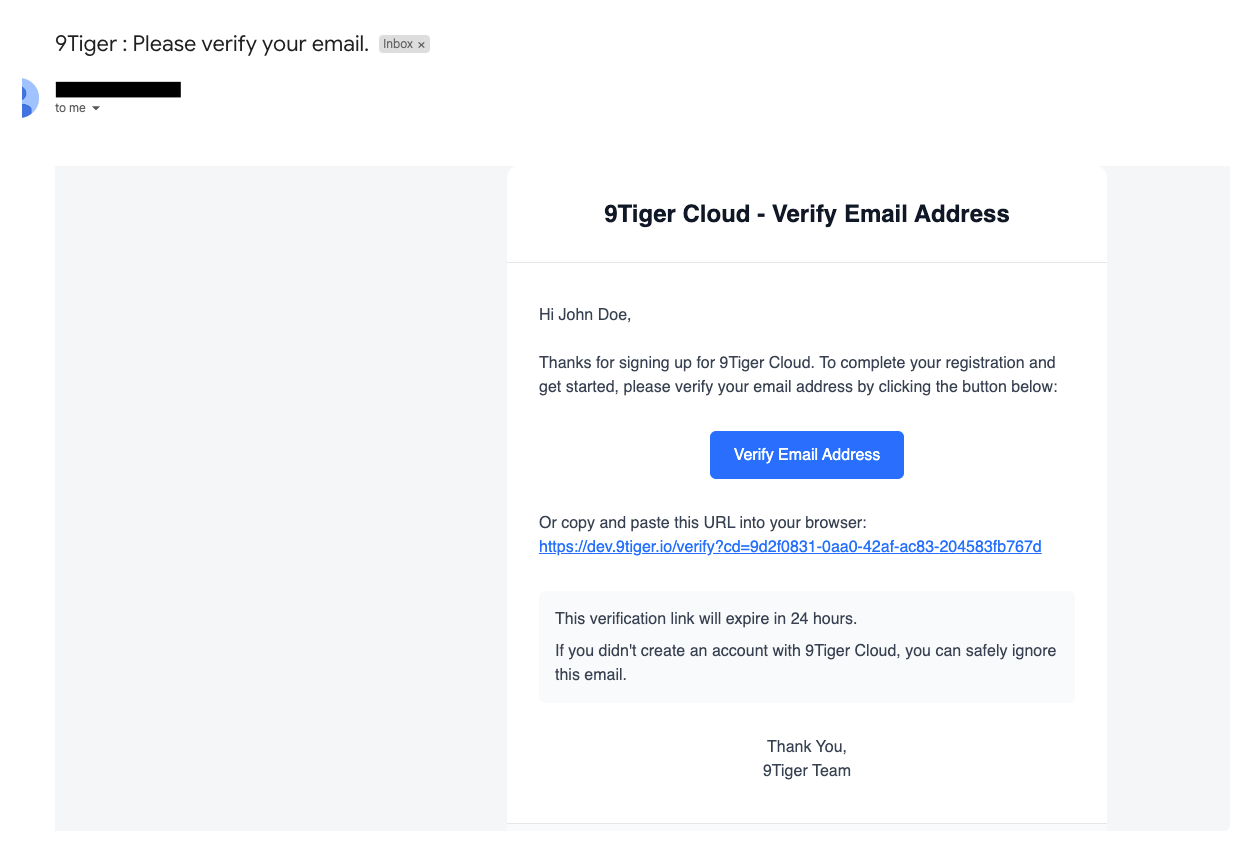Image resolution: width=1252 pixels, height=853 pixels.
Task: Click "Or copy and paste this URL" text
Action: (x=702, y=523)
